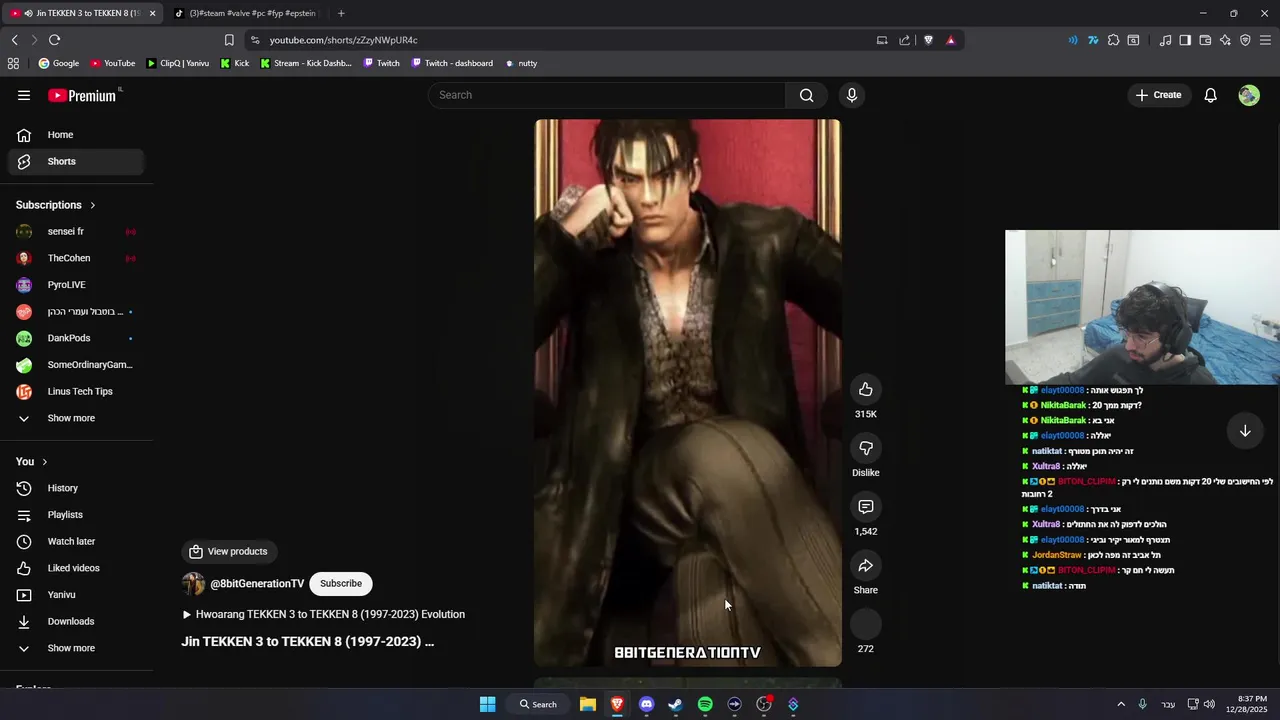This screenshot has height=720, width=1280.
Task: Click the address bar URL
Action: (343, 40)
